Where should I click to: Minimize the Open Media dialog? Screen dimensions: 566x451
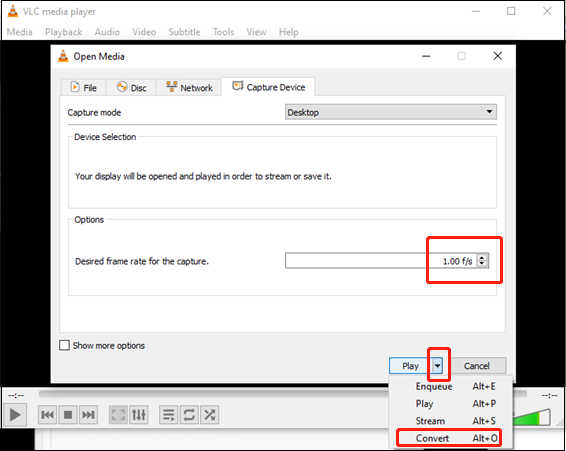[426, 56]
